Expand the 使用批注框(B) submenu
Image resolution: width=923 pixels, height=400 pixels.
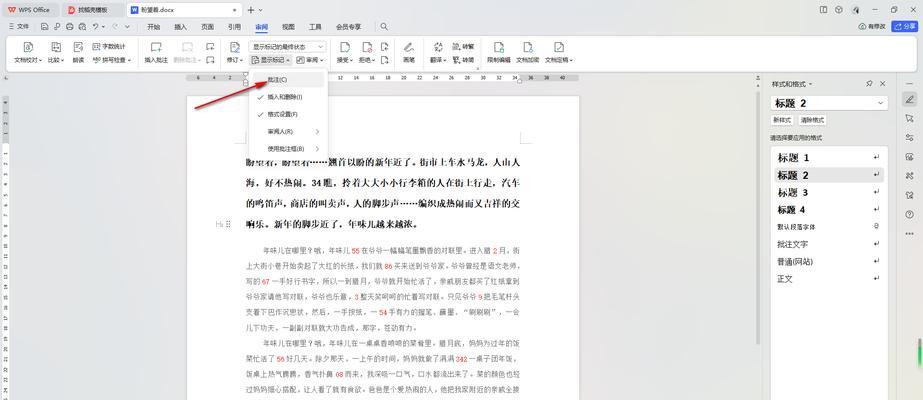pos(288,149)
